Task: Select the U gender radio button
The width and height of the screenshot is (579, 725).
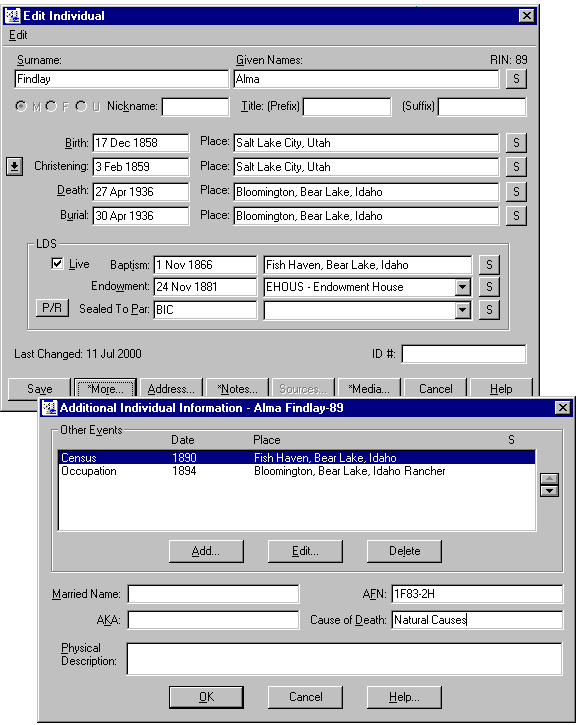Action: tap(81, 106)
